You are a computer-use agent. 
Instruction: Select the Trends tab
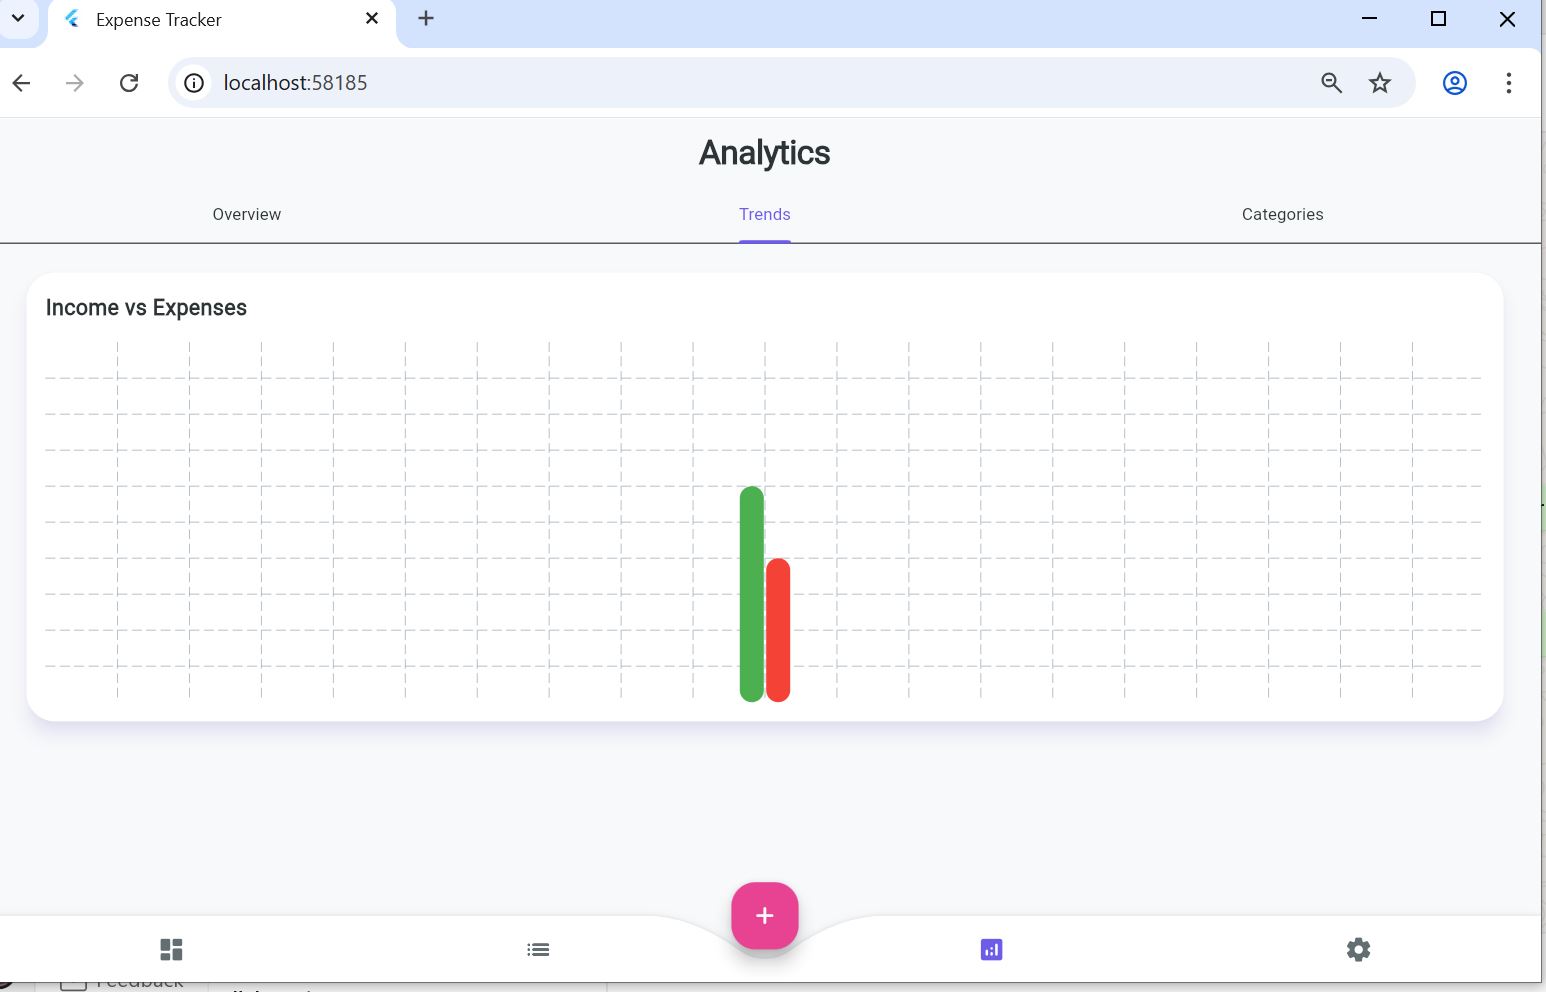coord(764,214)
